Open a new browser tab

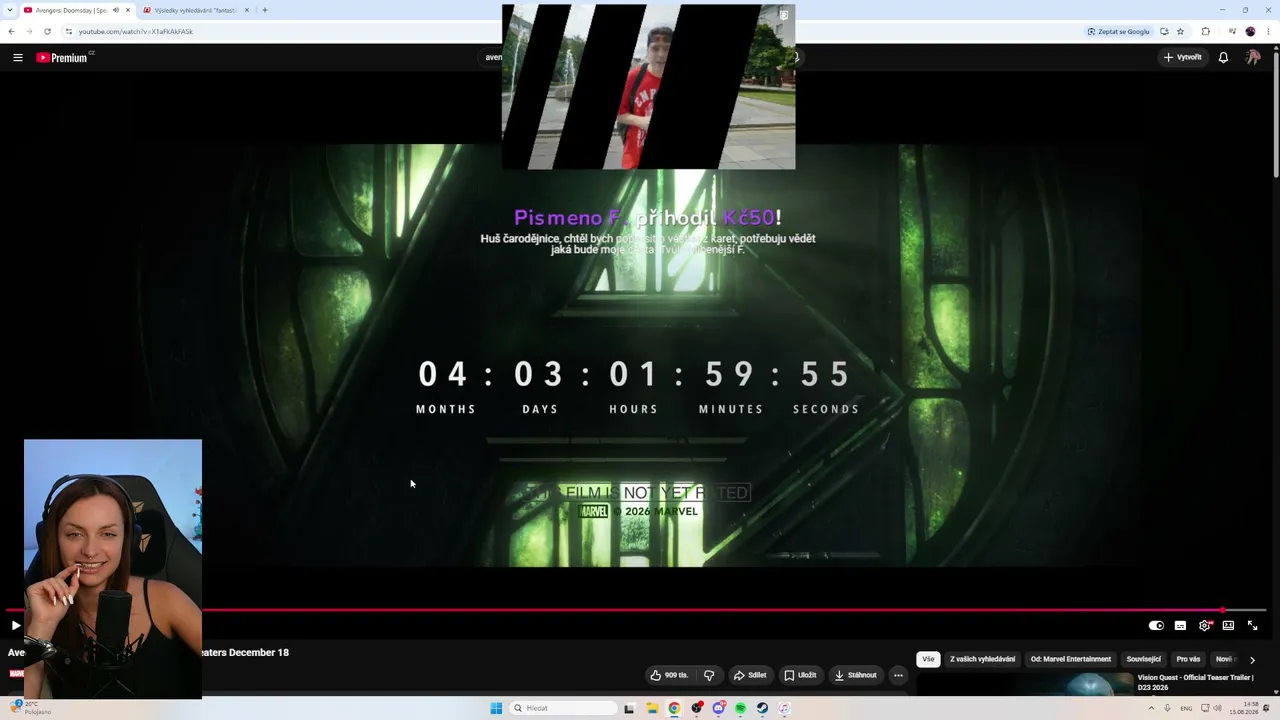(265, 10)
